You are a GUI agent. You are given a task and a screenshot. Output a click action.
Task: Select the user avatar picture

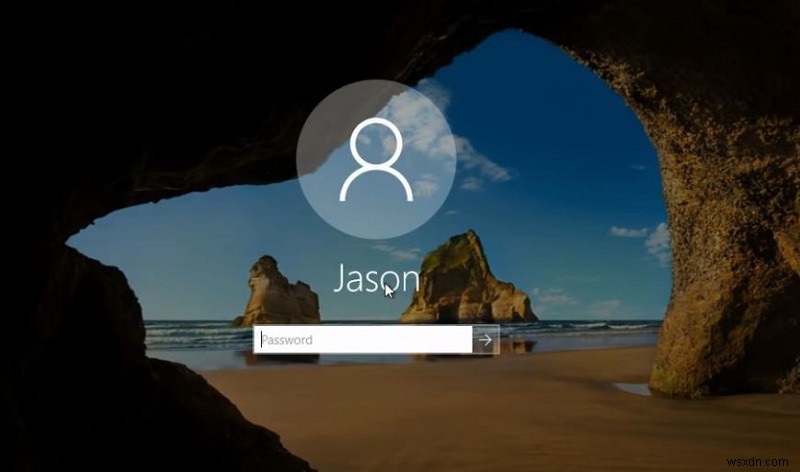[377, 159]
